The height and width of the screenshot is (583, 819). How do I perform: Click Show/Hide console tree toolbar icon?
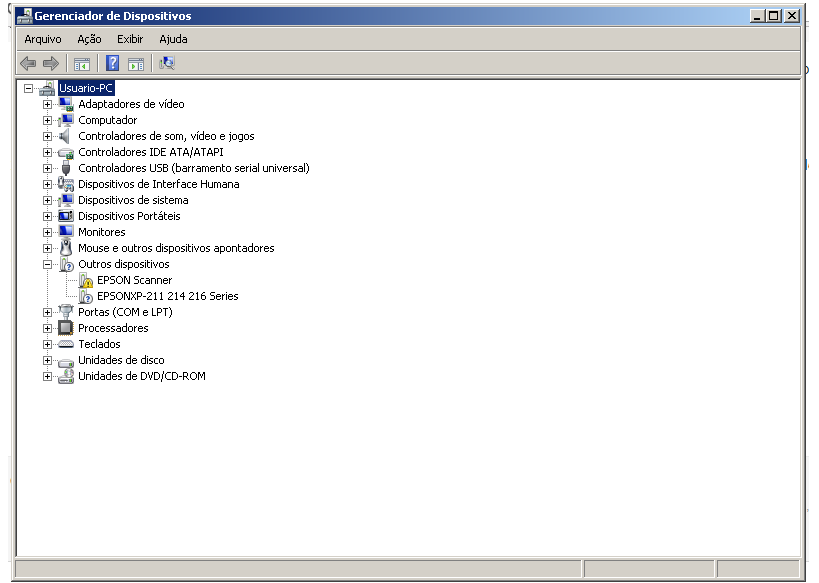pyautogui.click(x=82, y=64)
